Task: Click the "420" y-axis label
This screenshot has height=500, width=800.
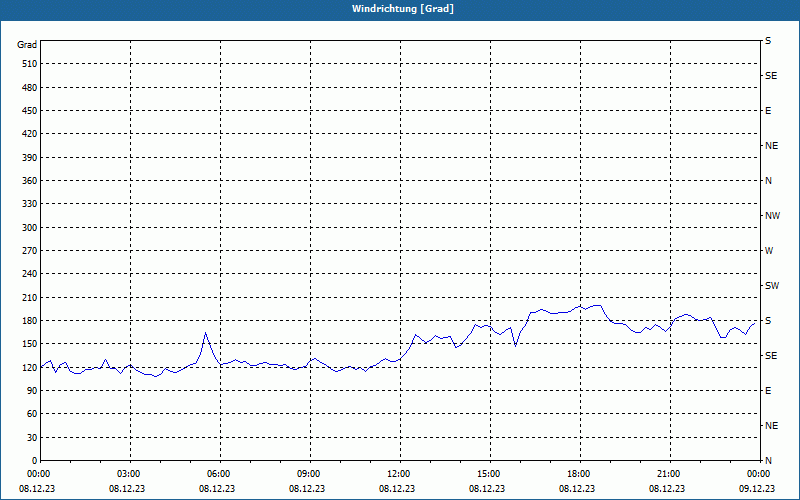Action: pos(30,134)
